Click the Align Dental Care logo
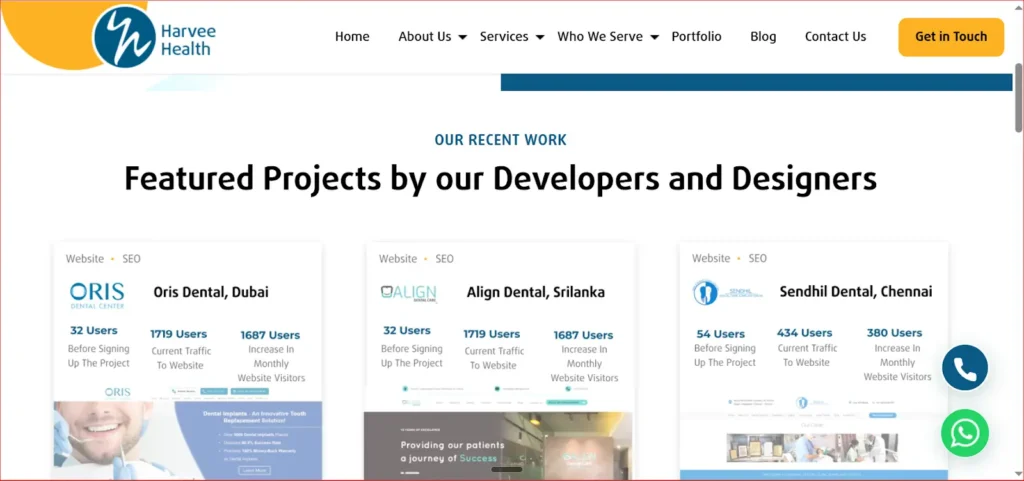 pyautogui.click(x=409, y=293)
